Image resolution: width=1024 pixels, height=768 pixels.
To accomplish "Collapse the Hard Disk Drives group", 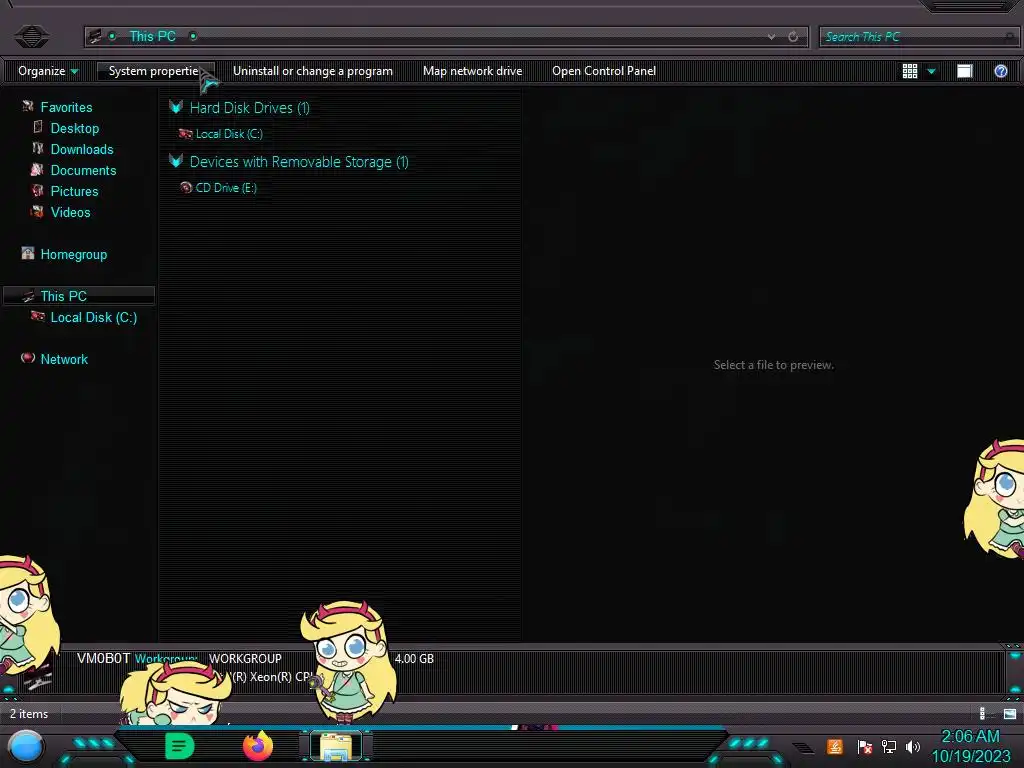I will point(176,107).
